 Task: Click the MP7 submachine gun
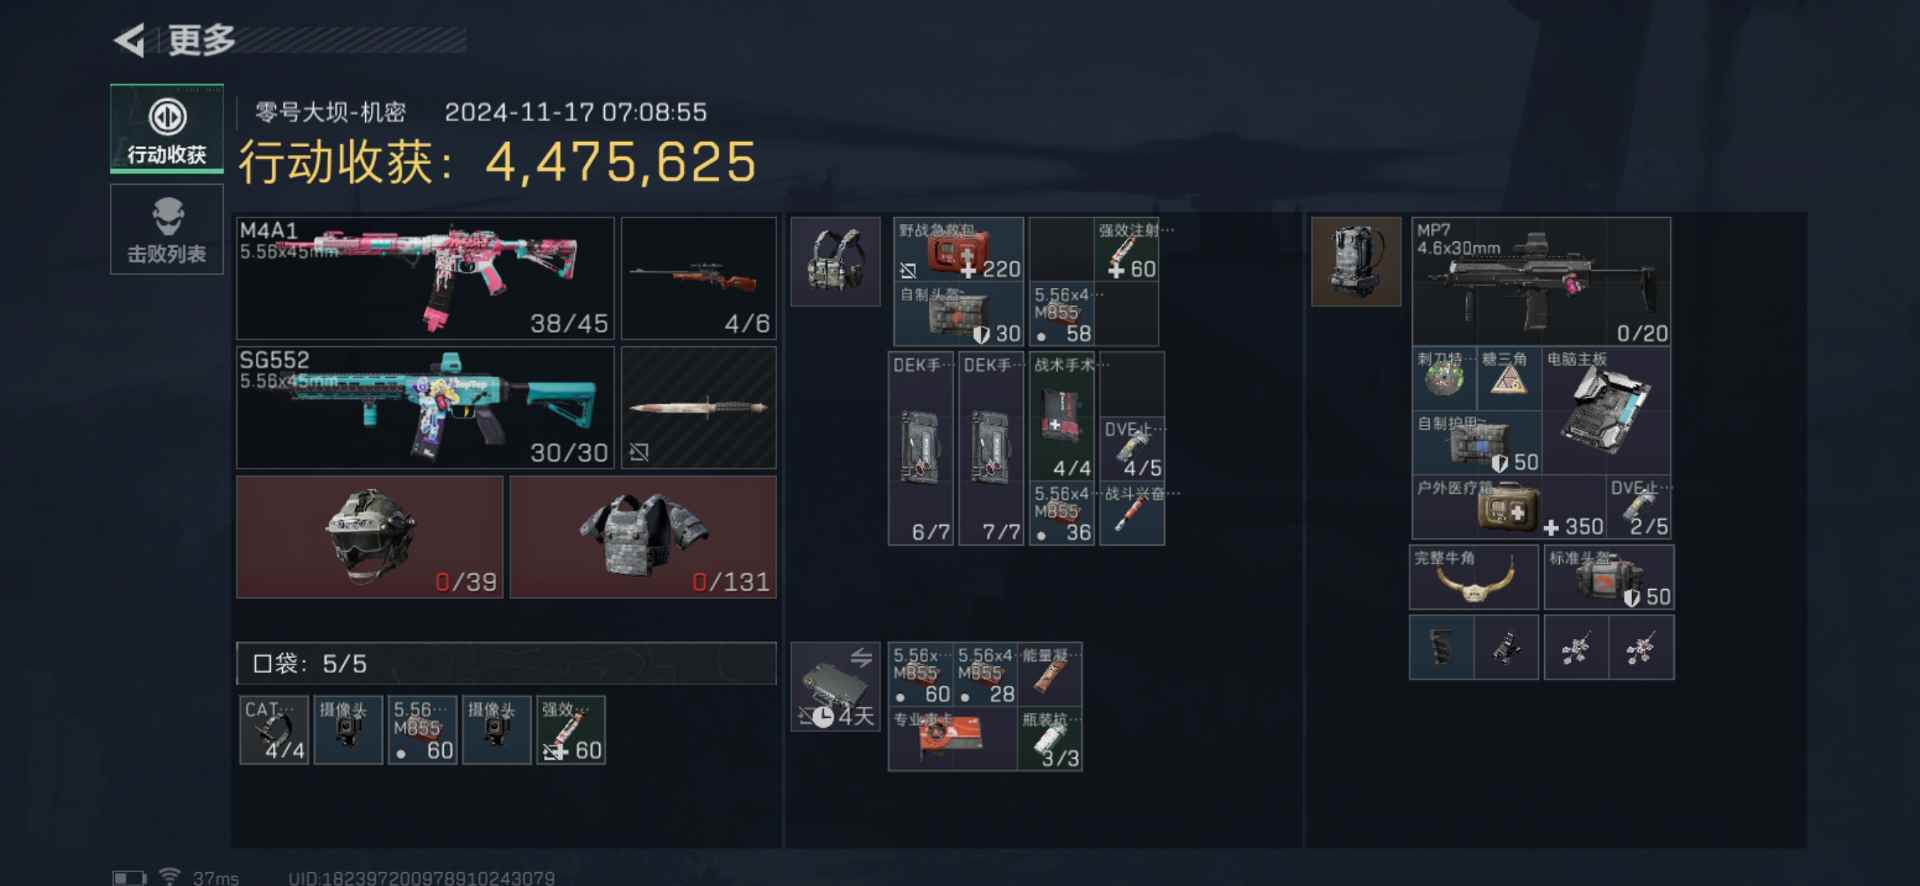point(1541,282)
